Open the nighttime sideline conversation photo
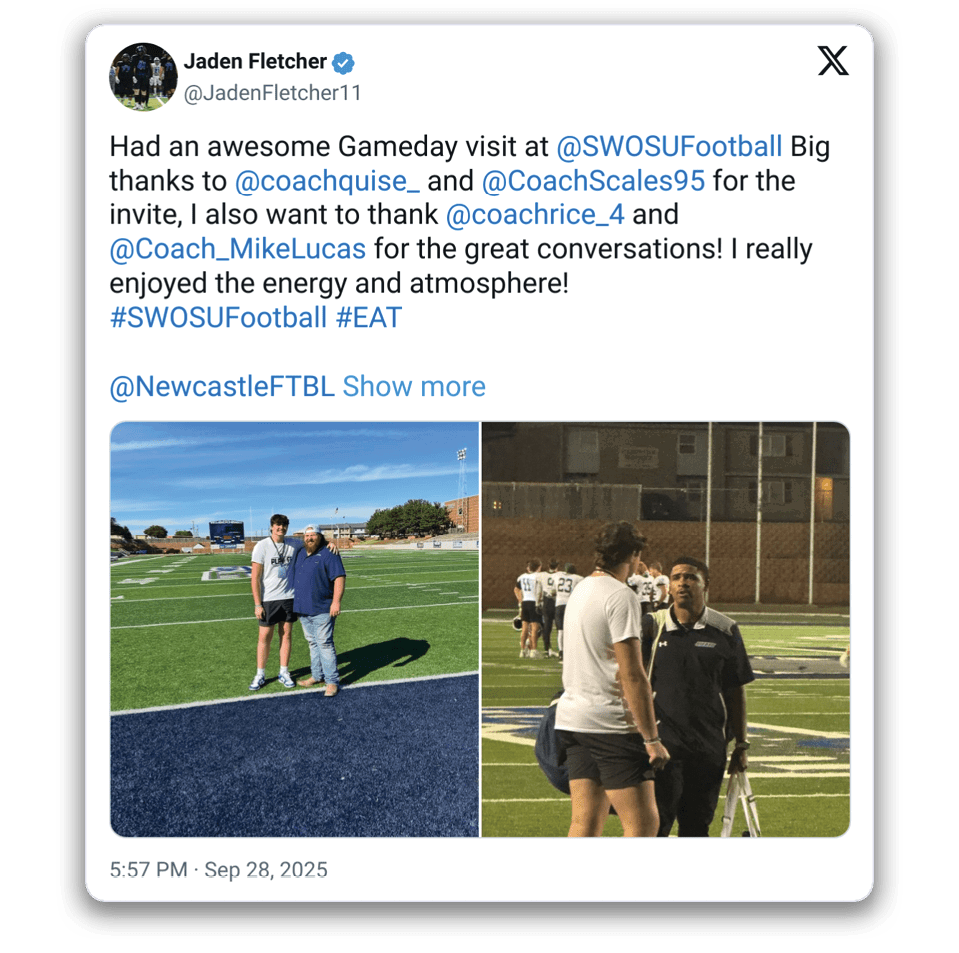The width and height of the screenshot is (959, 953). [x=665, y=629]
